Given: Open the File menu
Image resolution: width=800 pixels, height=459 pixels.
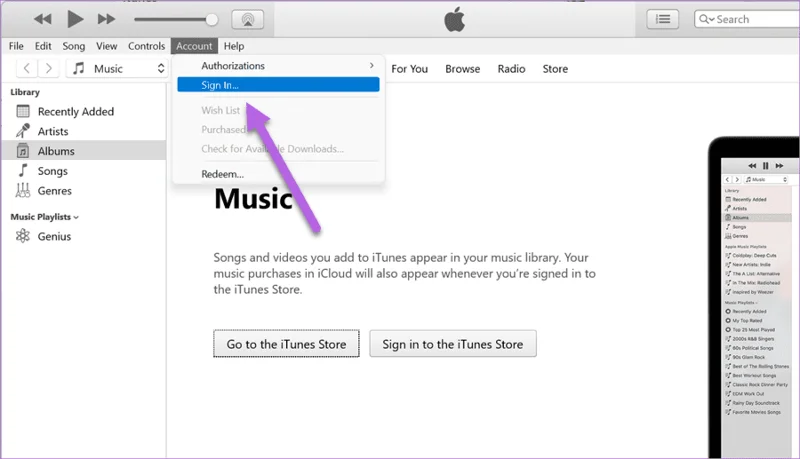Looking at the screenshot, I should pyautogui.click(x=16, y=46).
